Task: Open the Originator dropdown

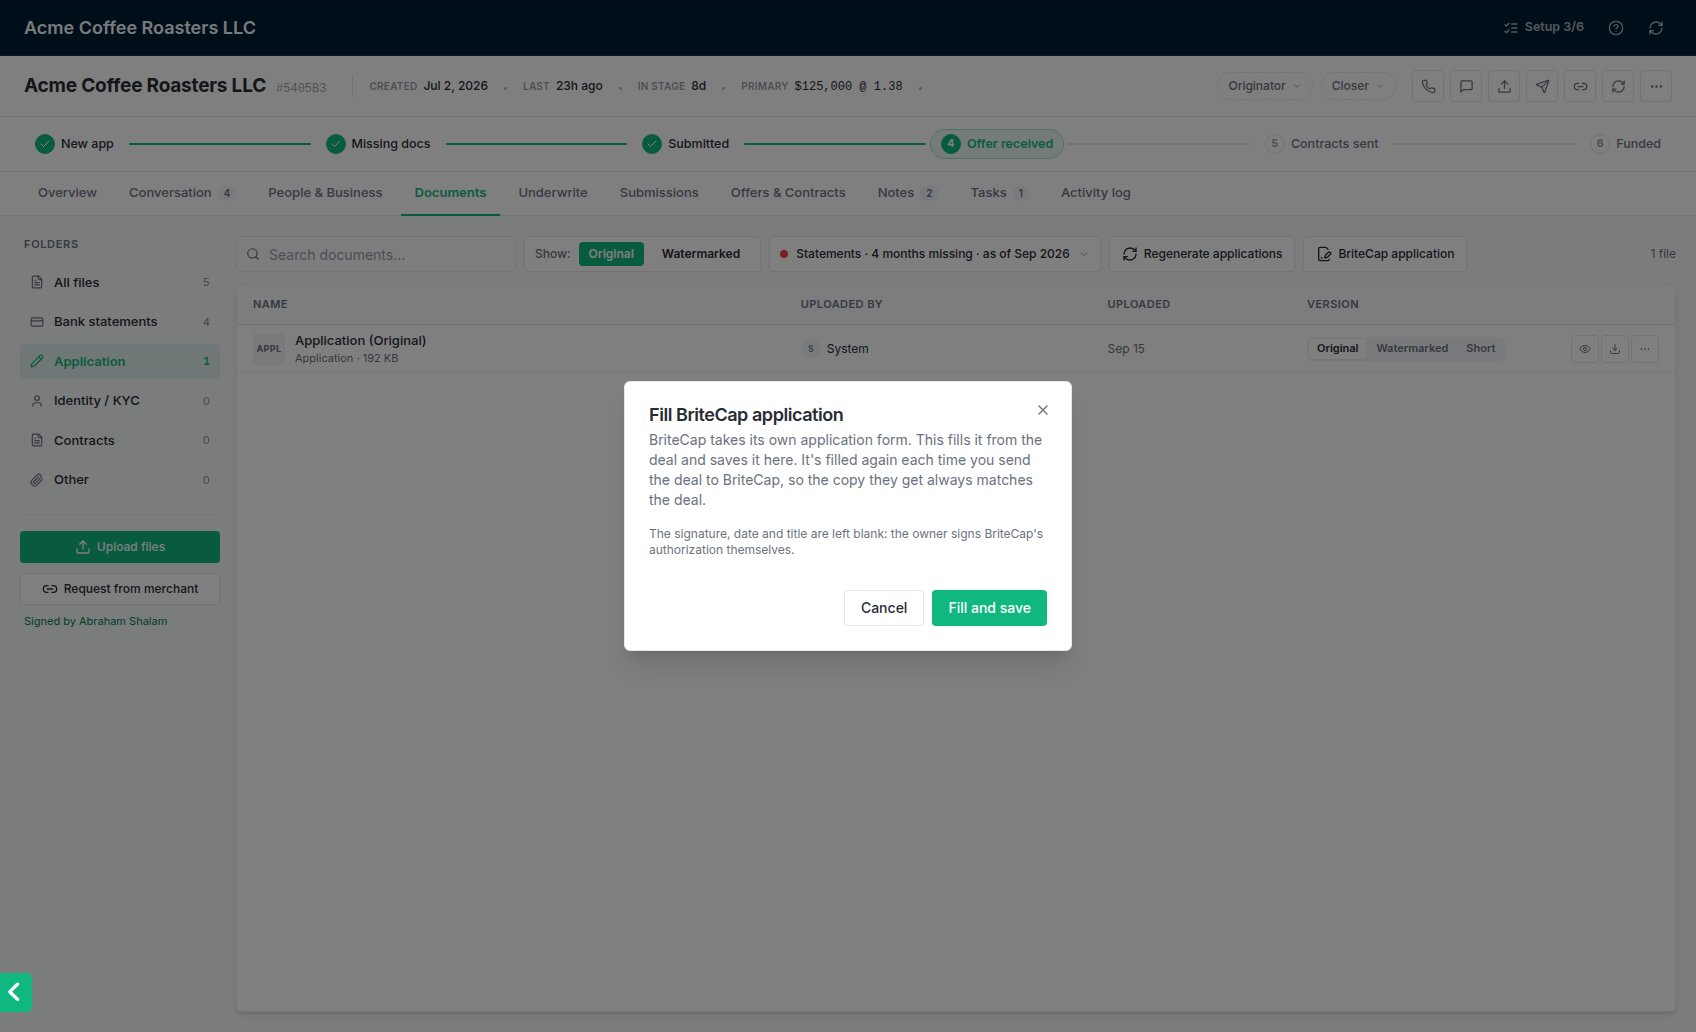Action: pos(1264,86)
